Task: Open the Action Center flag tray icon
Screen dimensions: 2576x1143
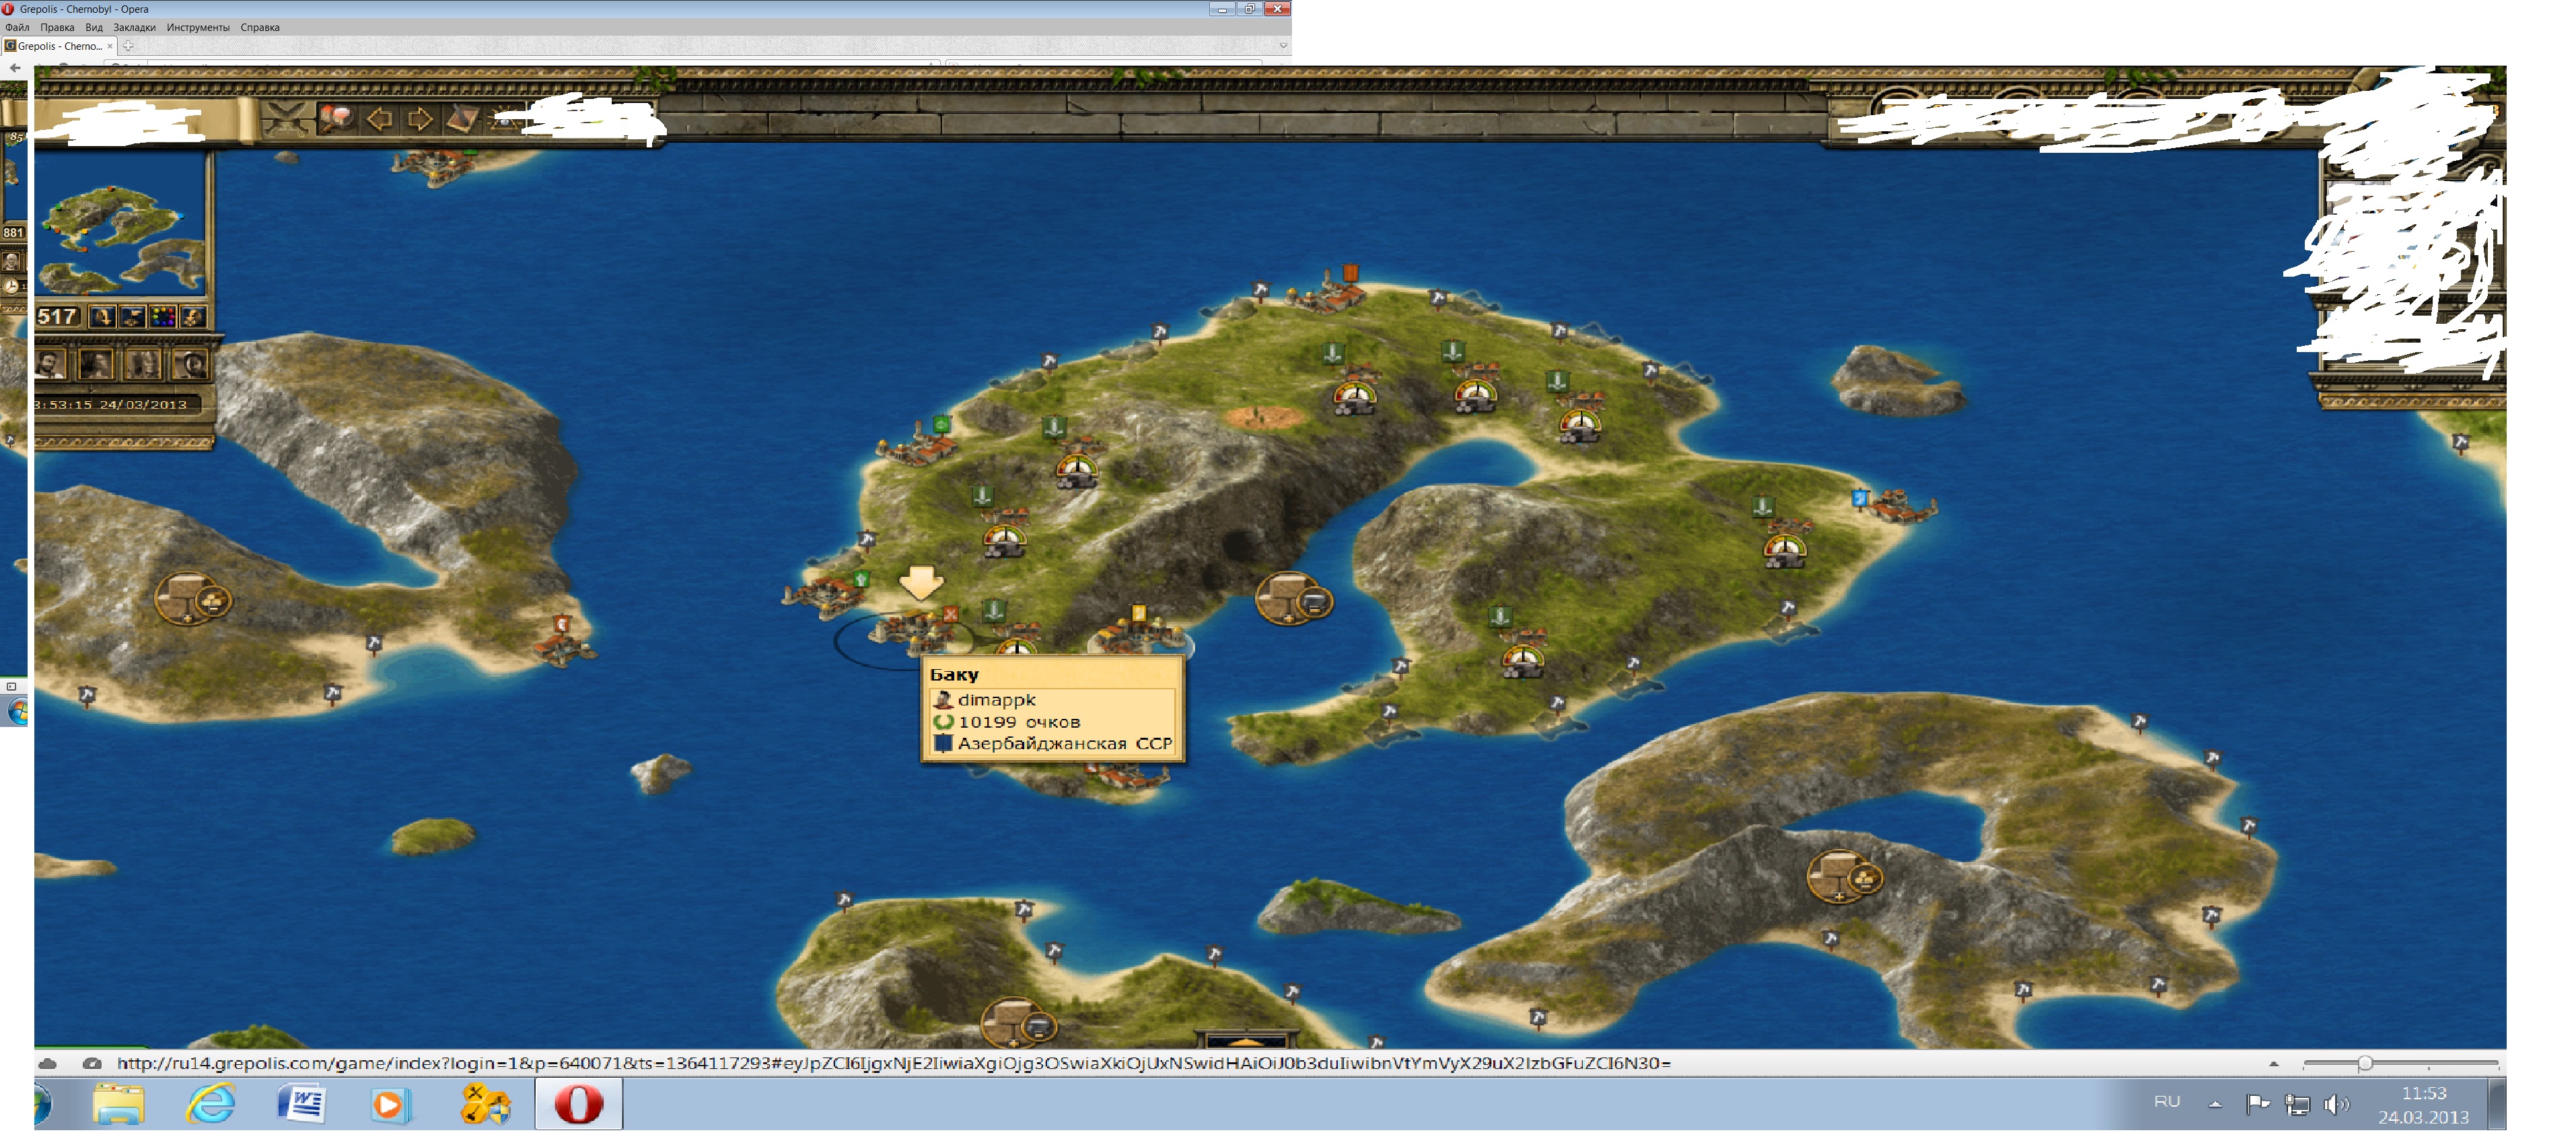Action: pos(2258,1104)
